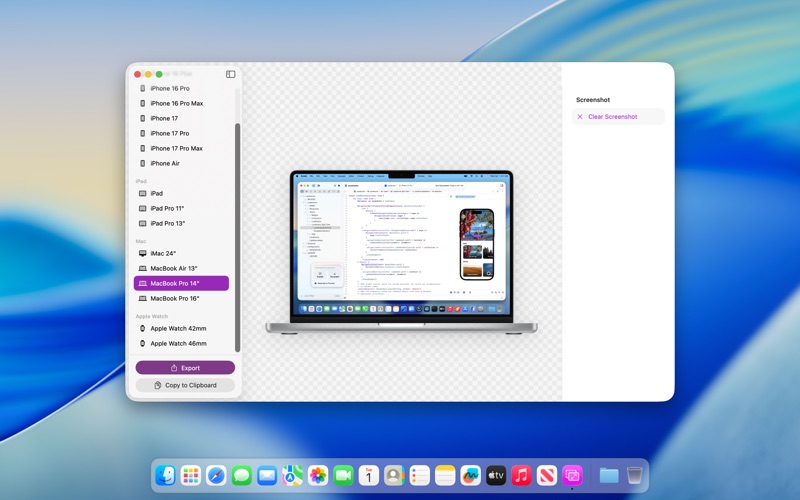Click the clipboard icon in Copy to Clipboard
The height and width of the screenshot is (500, 800).
[x=158, y=385]
